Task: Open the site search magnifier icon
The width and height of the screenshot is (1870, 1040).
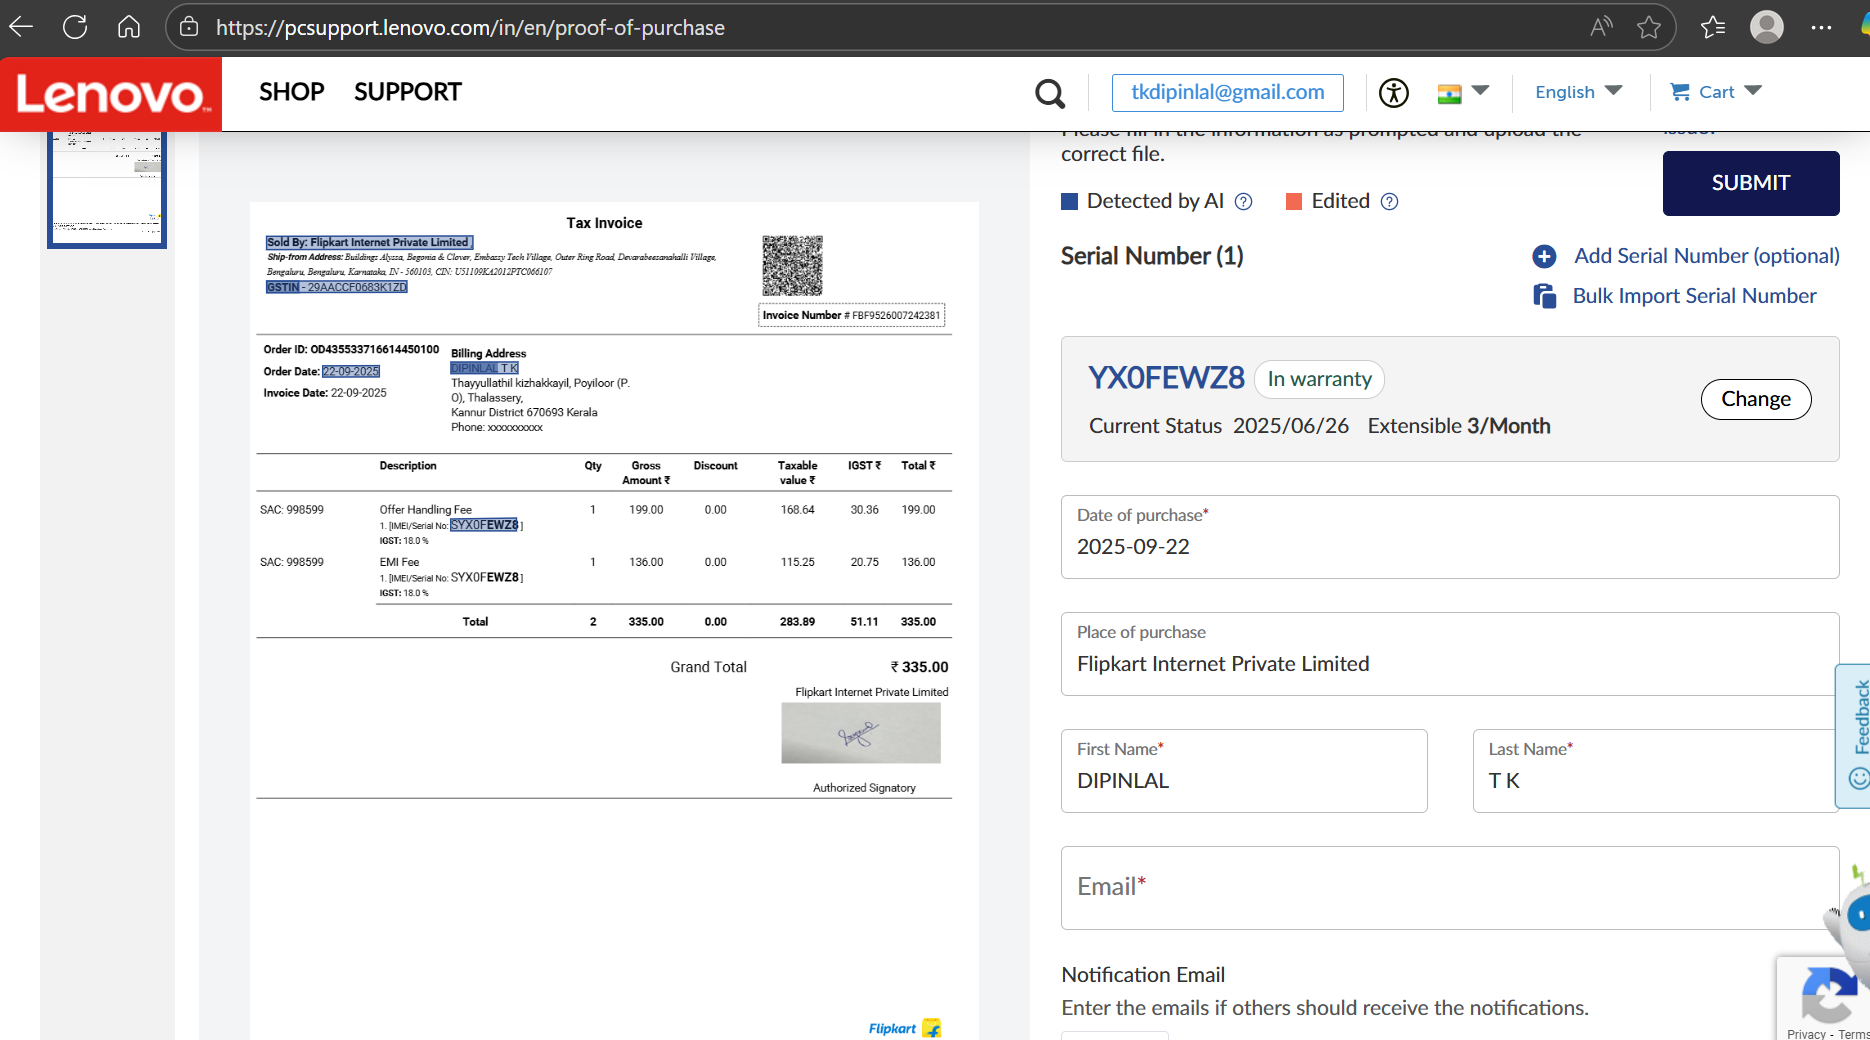Action: coord(1049,93)
